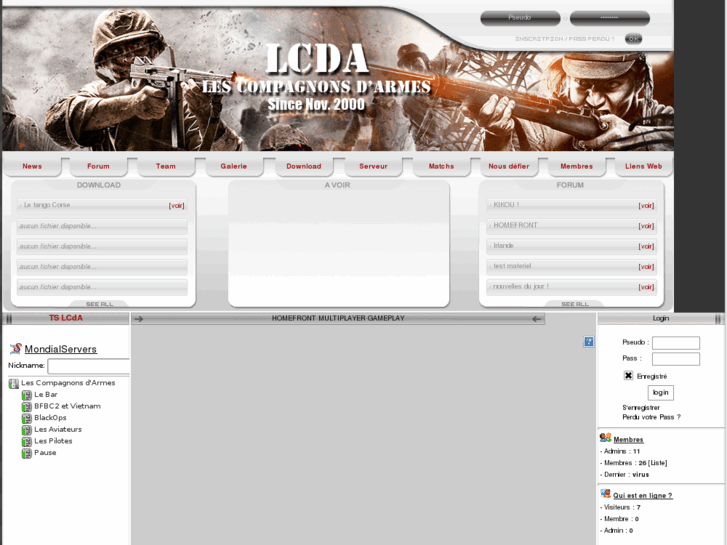Click the blue question mark icon
The image size is (727, 545).
(x=588, y=342)
